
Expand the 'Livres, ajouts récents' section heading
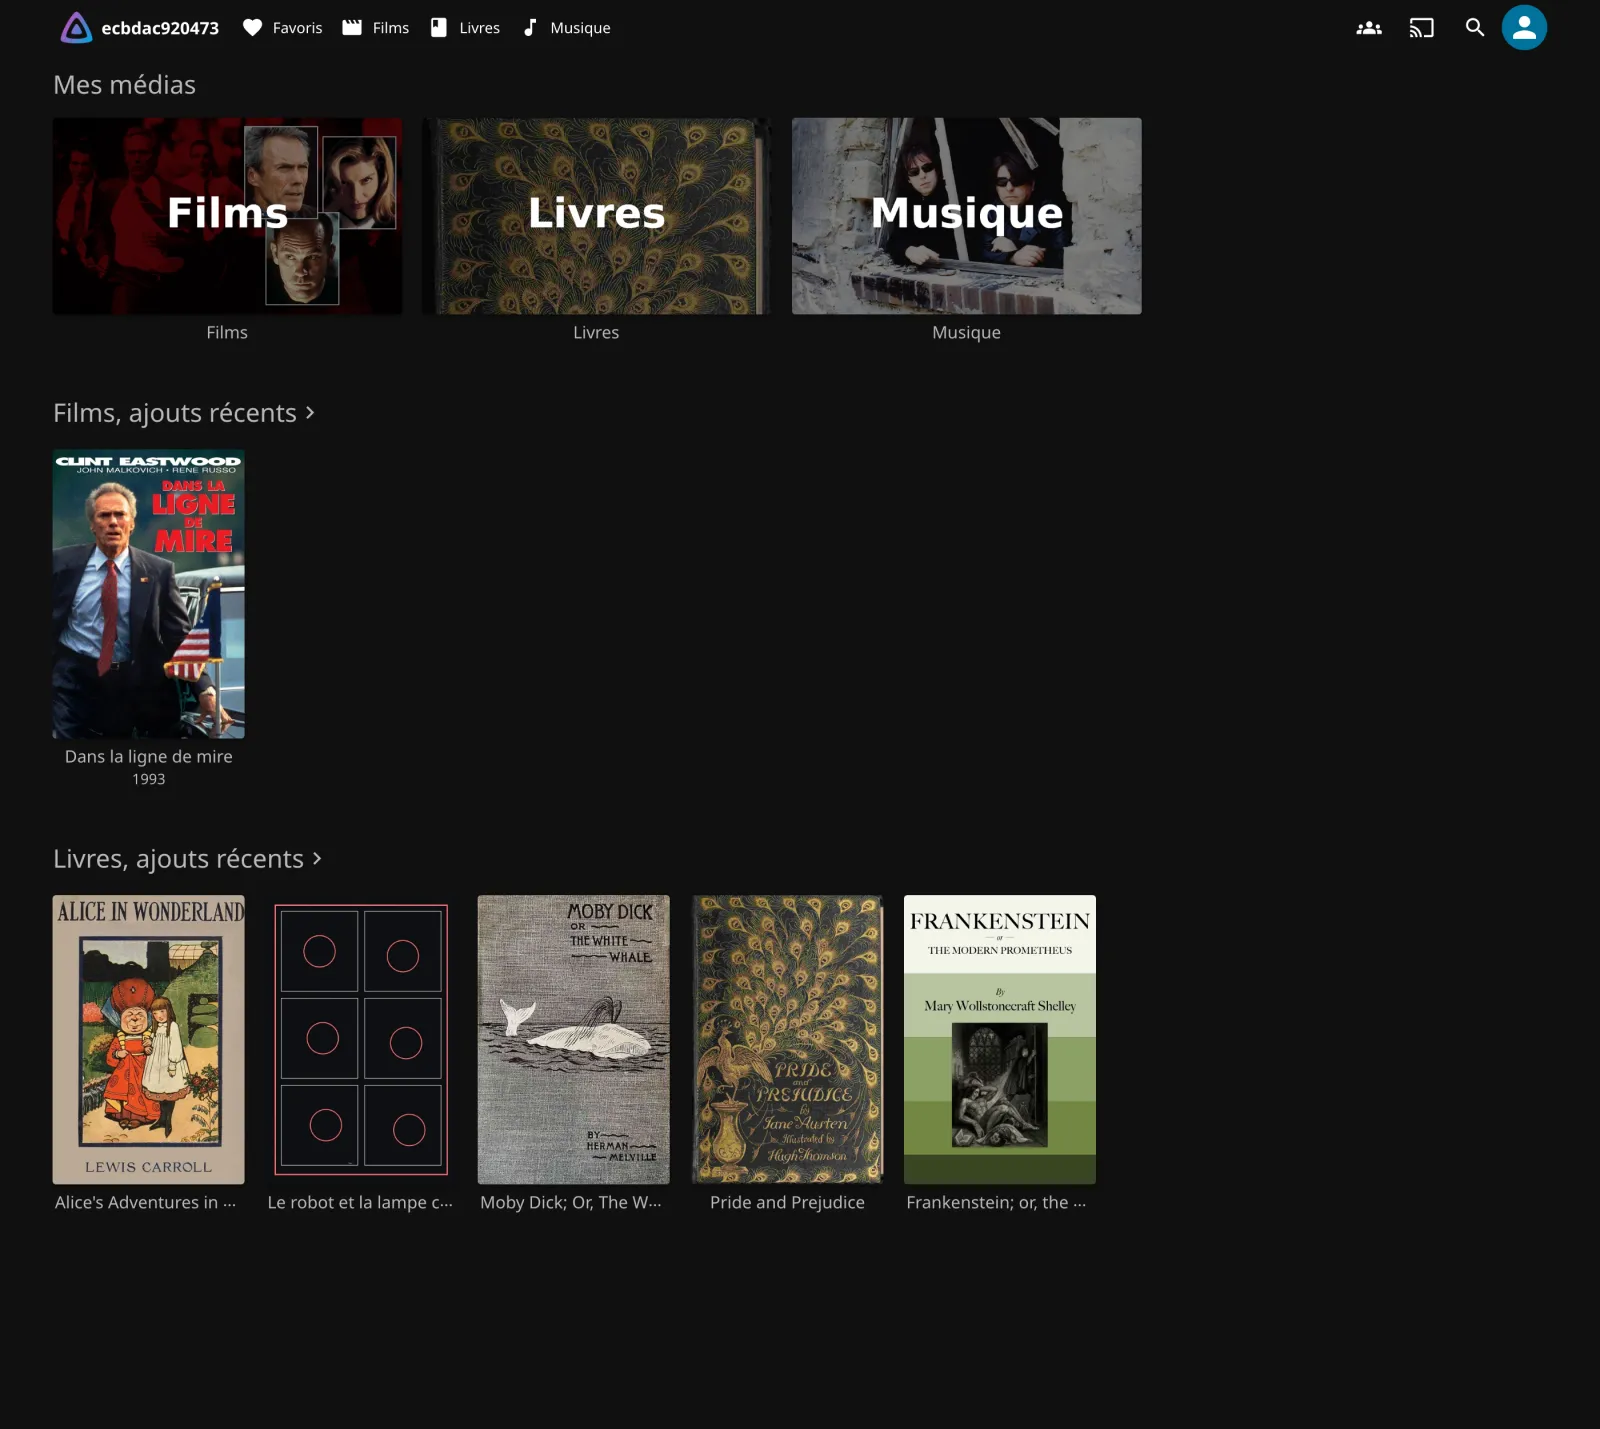(x=188, y=859)
